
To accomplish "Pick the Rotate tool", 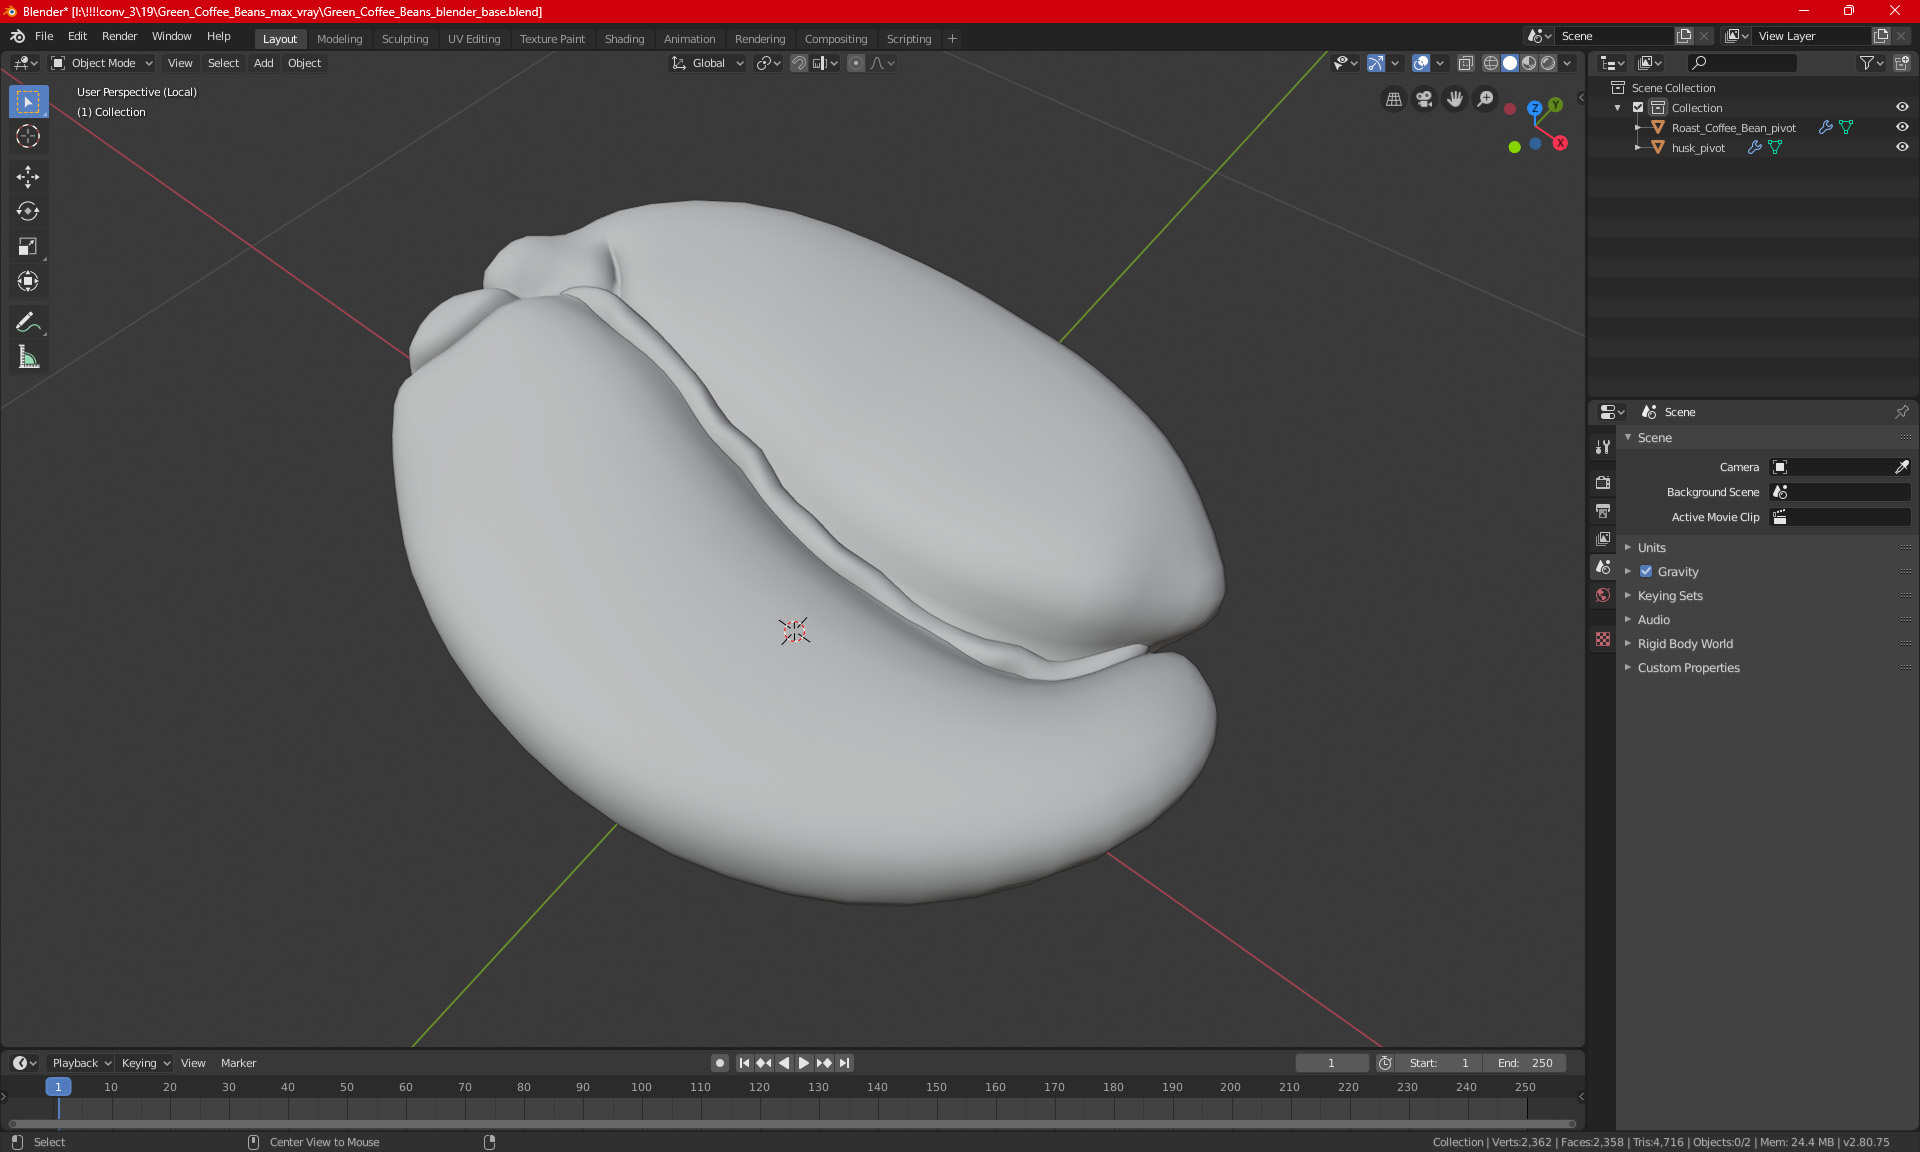I will (28, 212).
